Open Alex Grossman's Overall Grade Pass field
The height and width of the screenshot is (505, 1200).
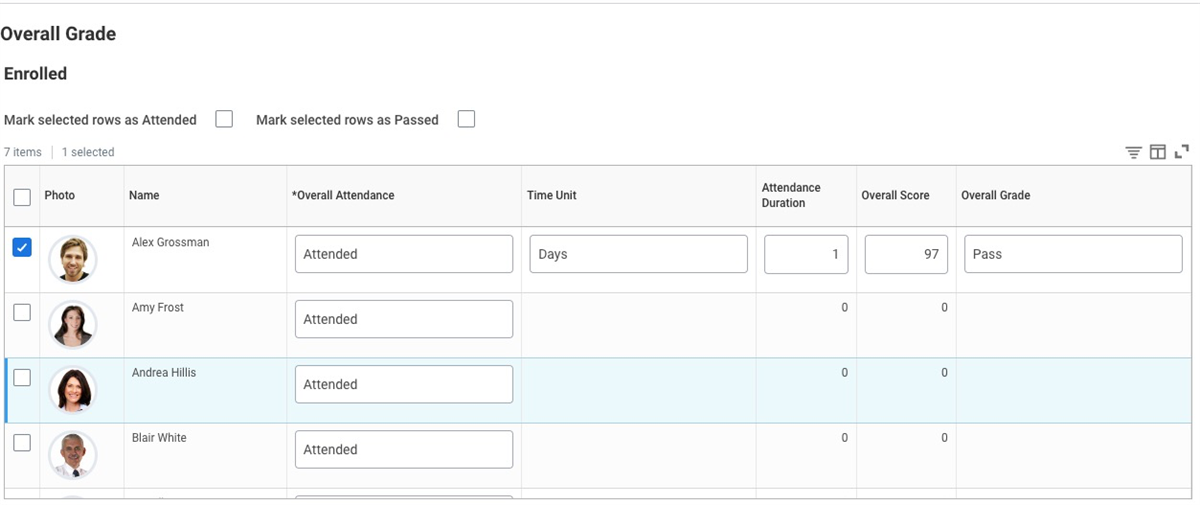pos(1073,254)
